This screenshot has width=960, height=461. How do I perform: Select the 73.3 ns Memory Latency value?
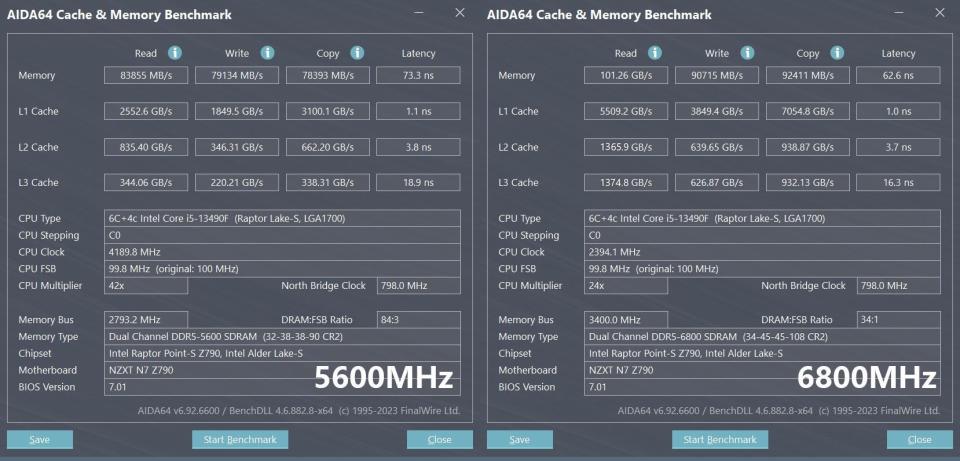tap(418, 75)
